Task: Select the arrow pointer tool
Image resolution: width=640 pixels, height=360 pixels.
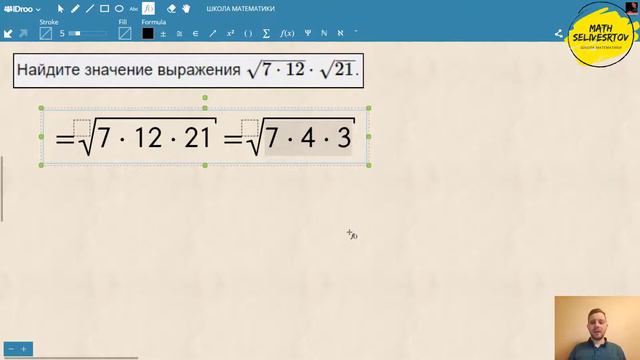Action: pyautogui.click(x=60, y=9)
